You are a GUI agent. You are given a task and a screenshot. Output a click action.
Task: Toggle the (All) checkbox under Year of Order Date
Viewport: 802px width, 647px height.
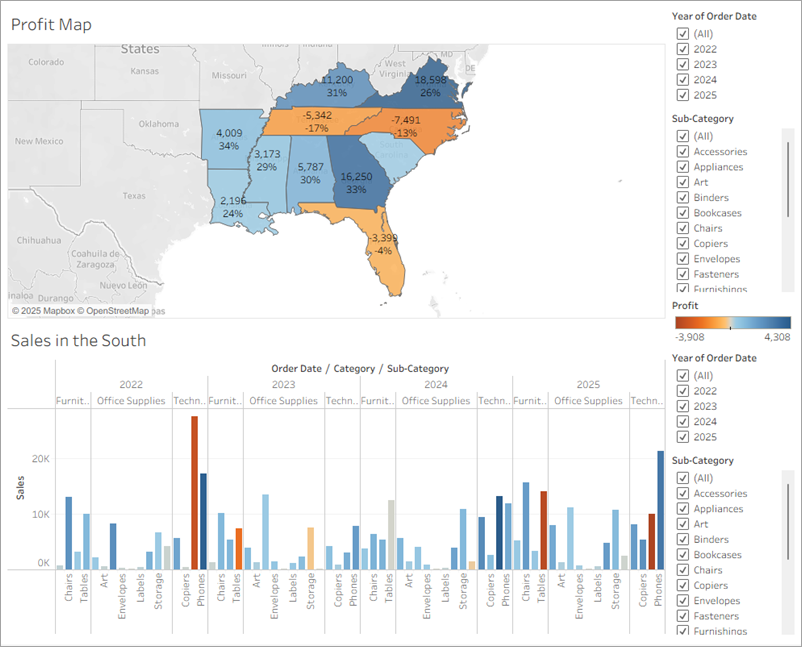[683, 33]
